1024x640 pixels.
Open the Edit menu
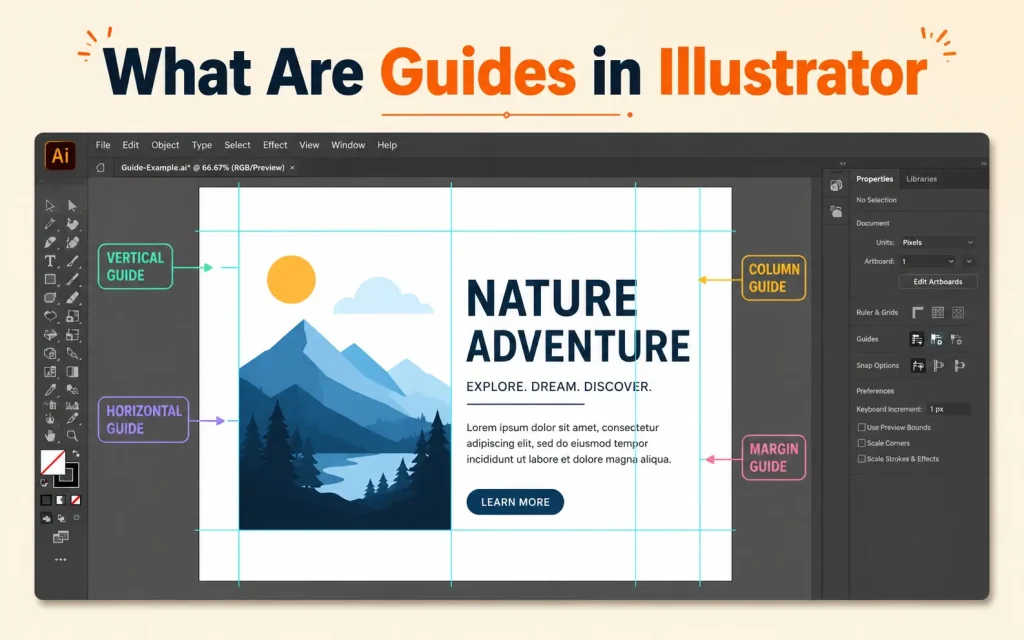(x=131, y=145)
